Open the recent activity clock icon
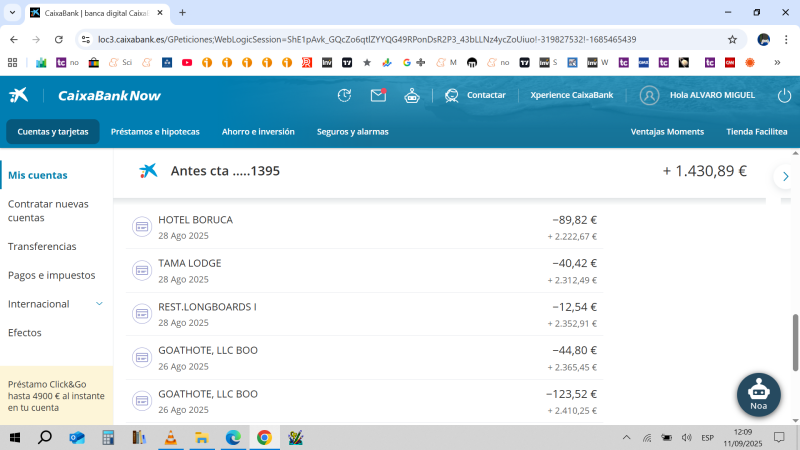 pos(344,95)
